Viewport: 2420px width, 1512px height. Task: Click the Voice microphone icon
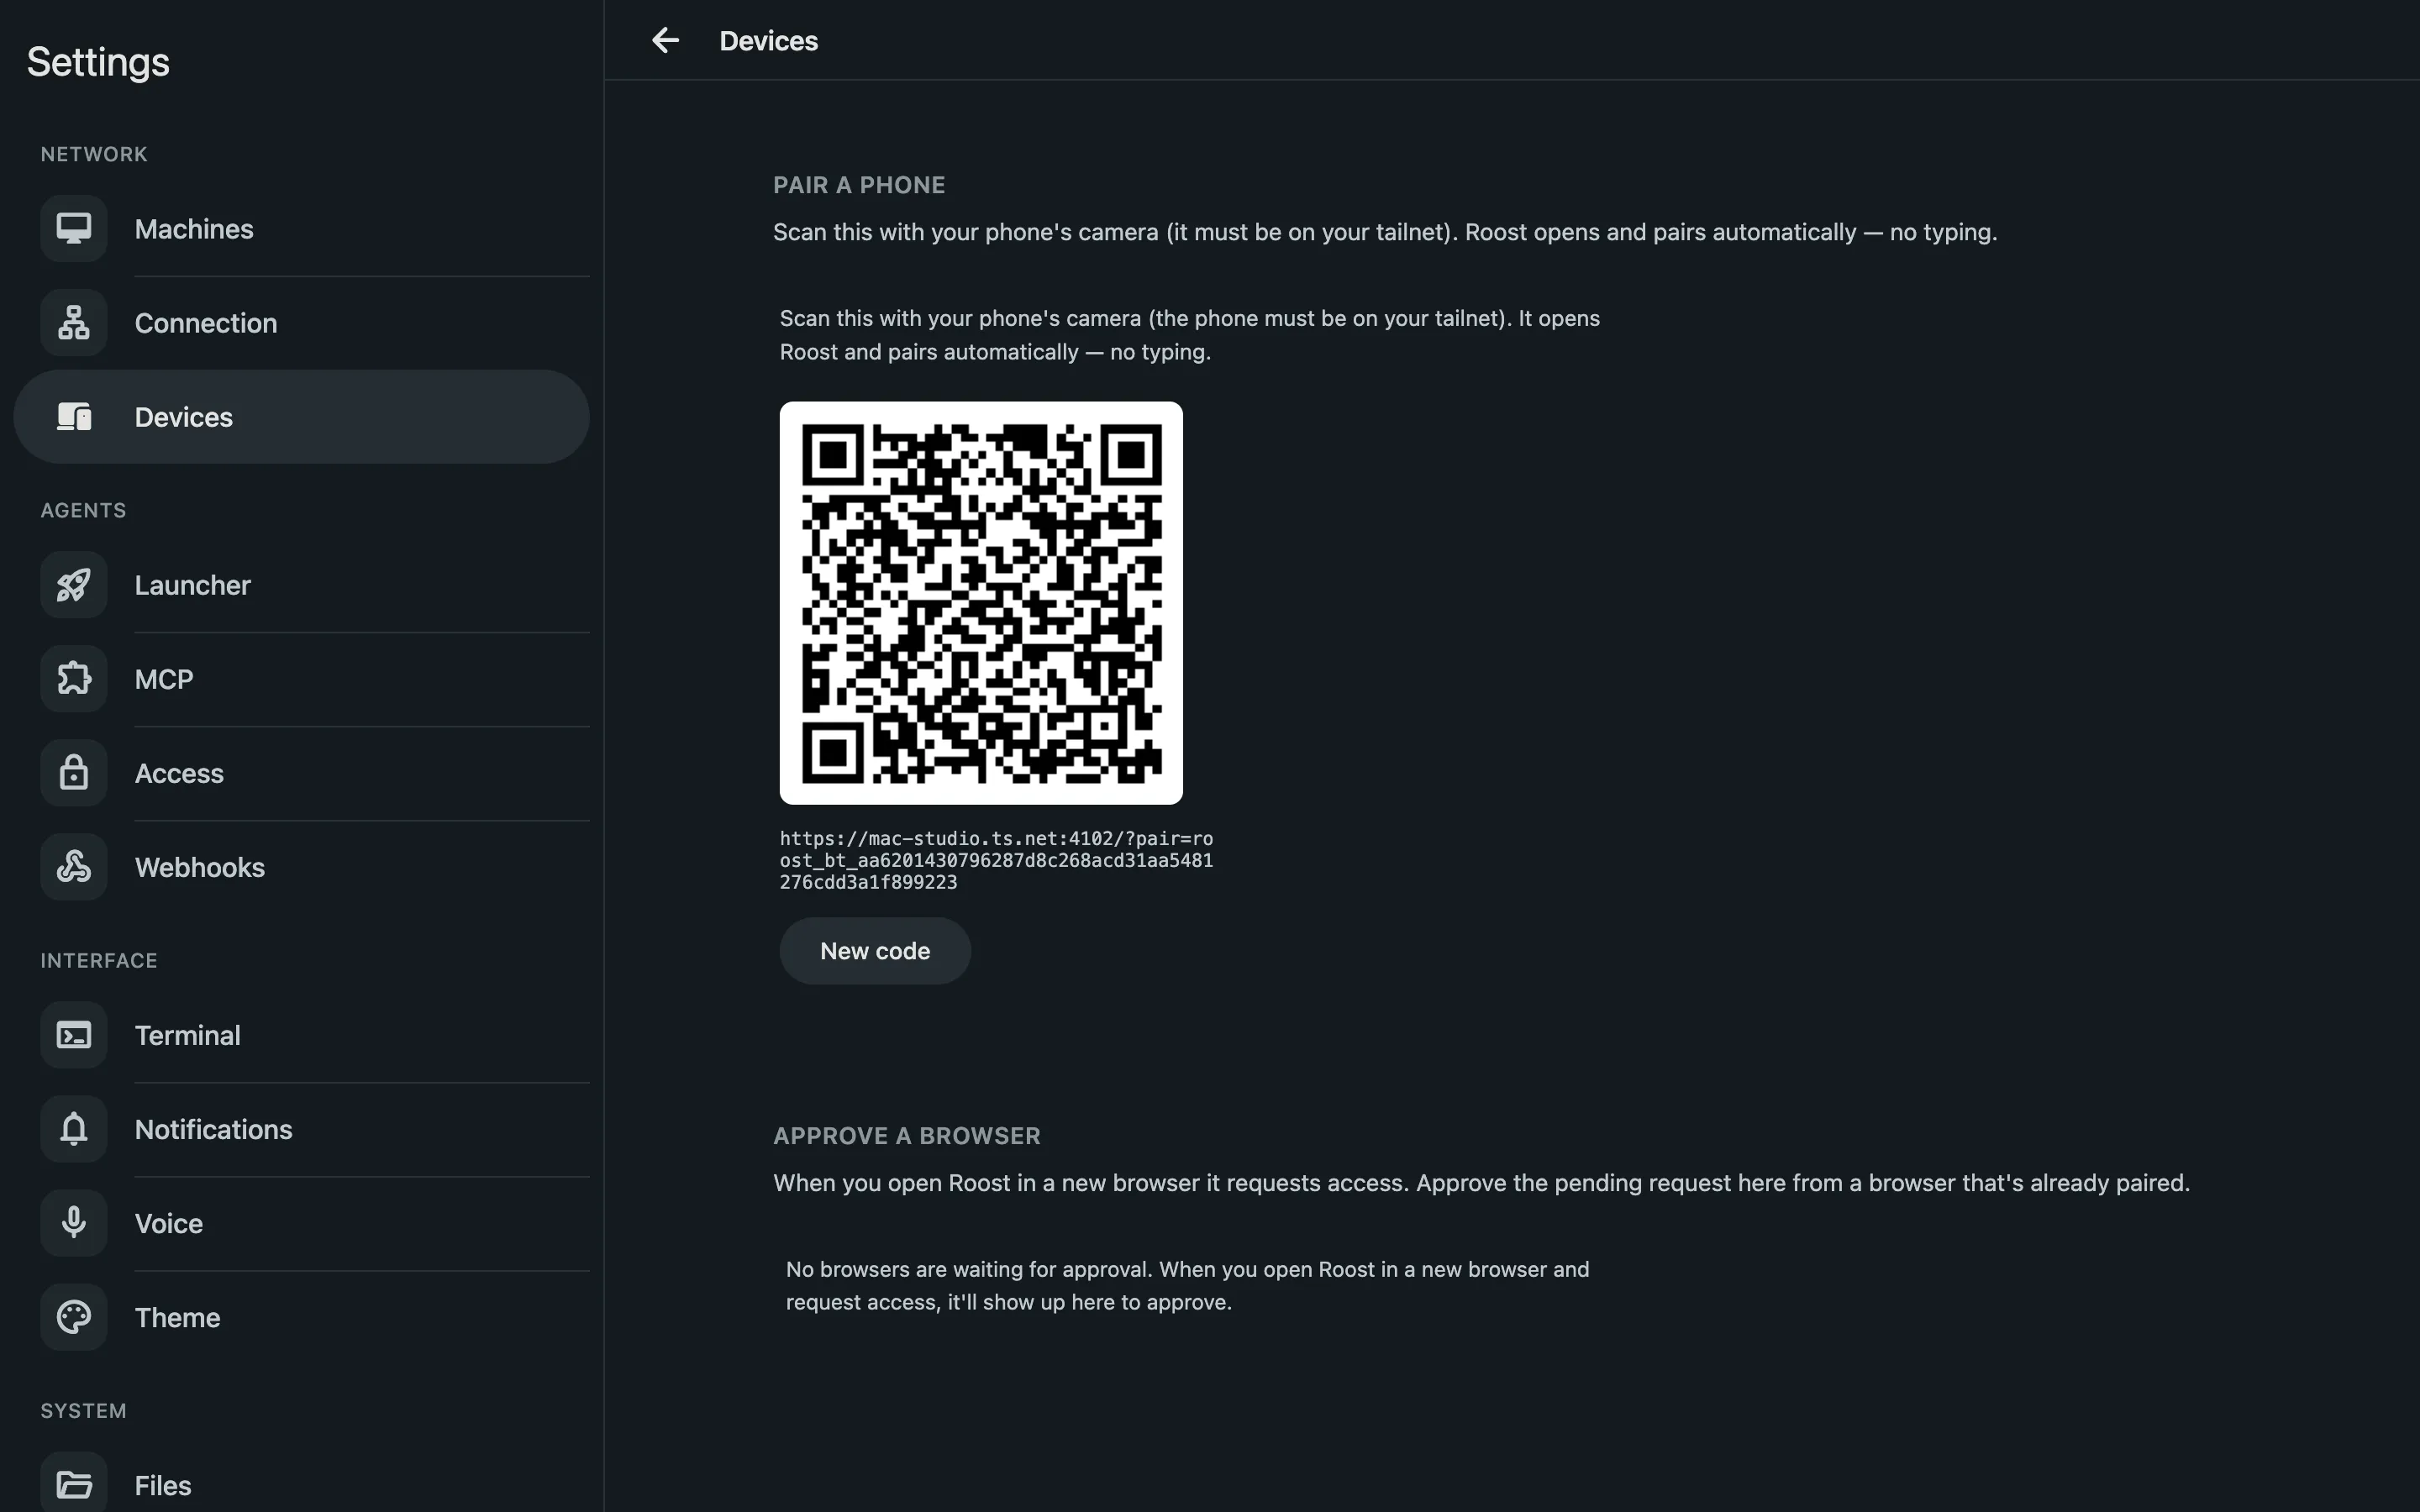coord(74,1223)
